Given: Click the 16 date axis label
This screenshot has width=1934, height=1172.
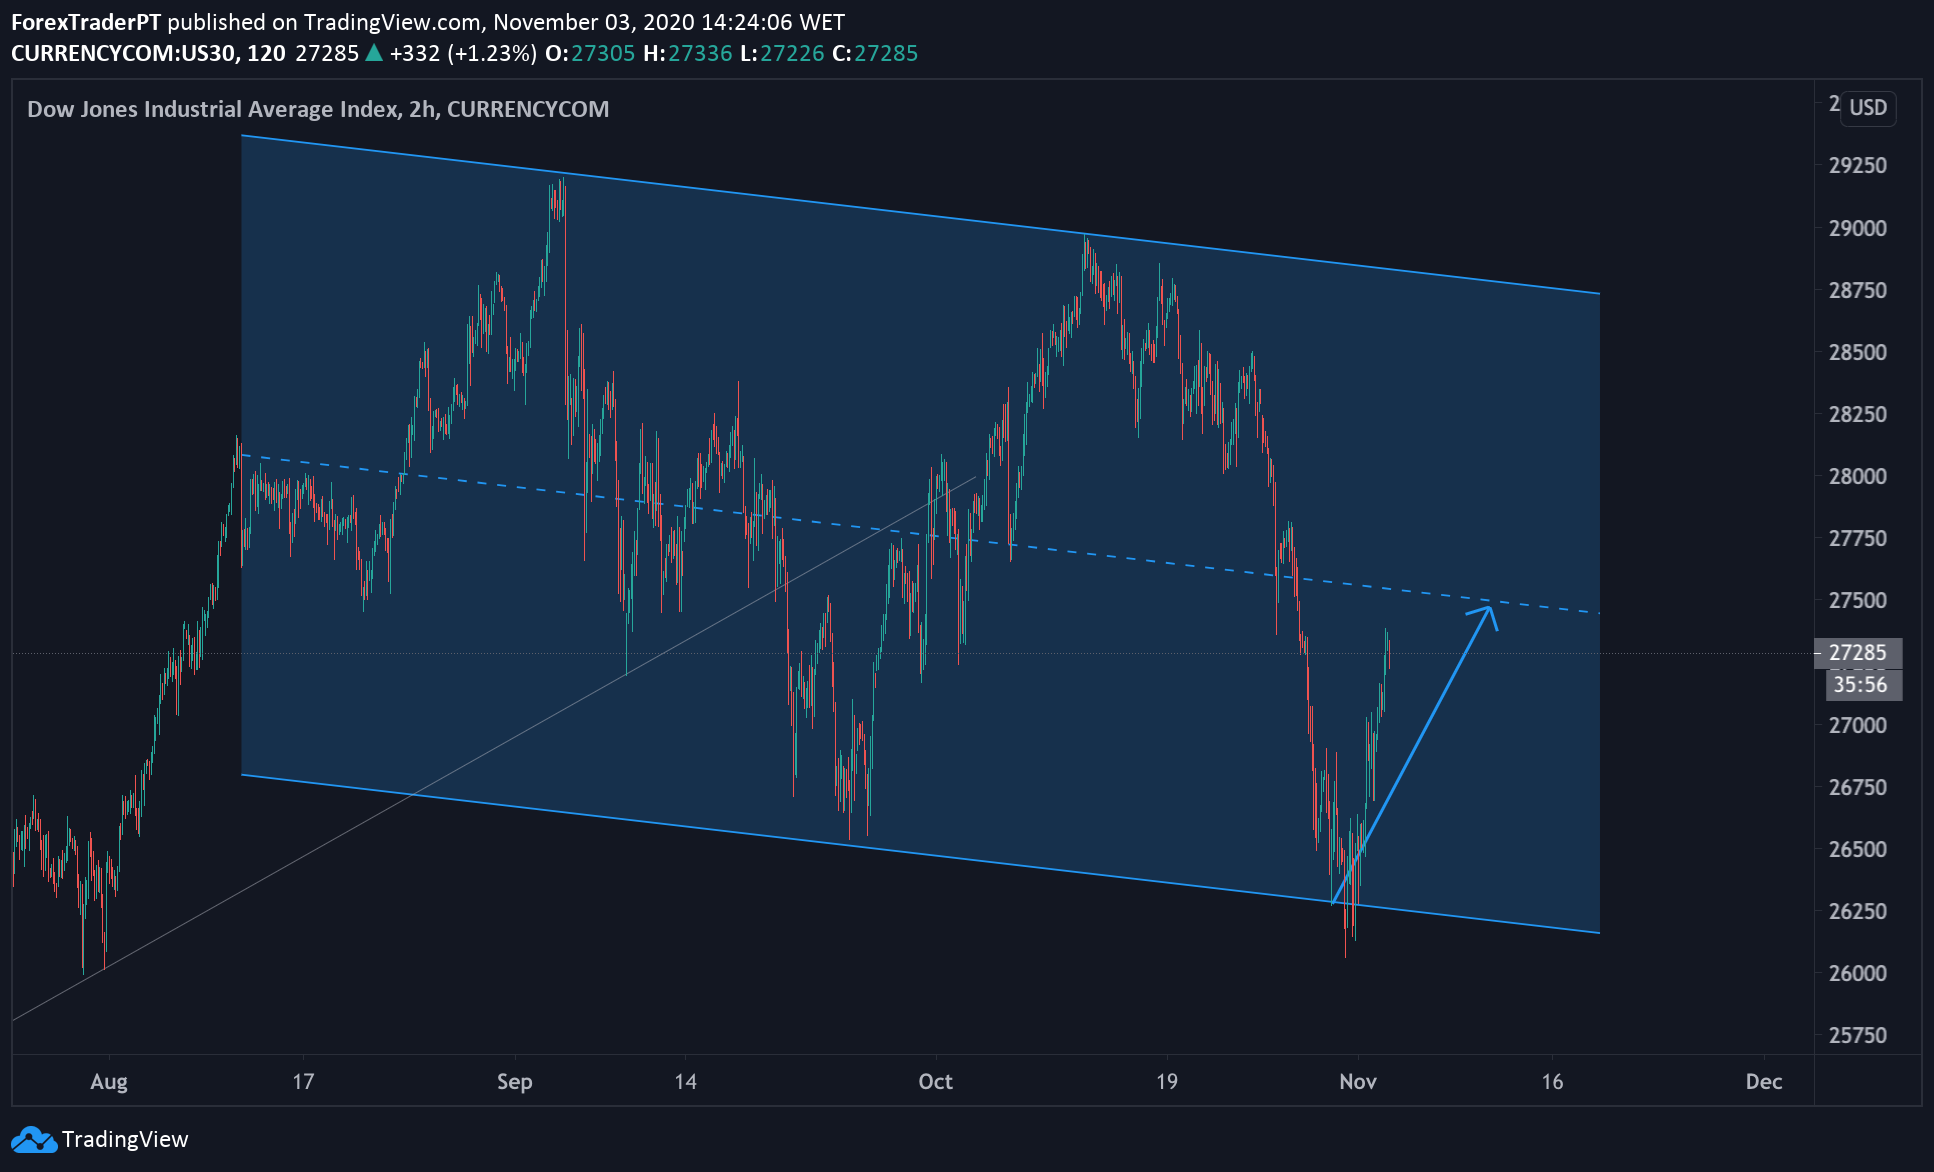Looking at the screenshot, I should point(1552,1081).
